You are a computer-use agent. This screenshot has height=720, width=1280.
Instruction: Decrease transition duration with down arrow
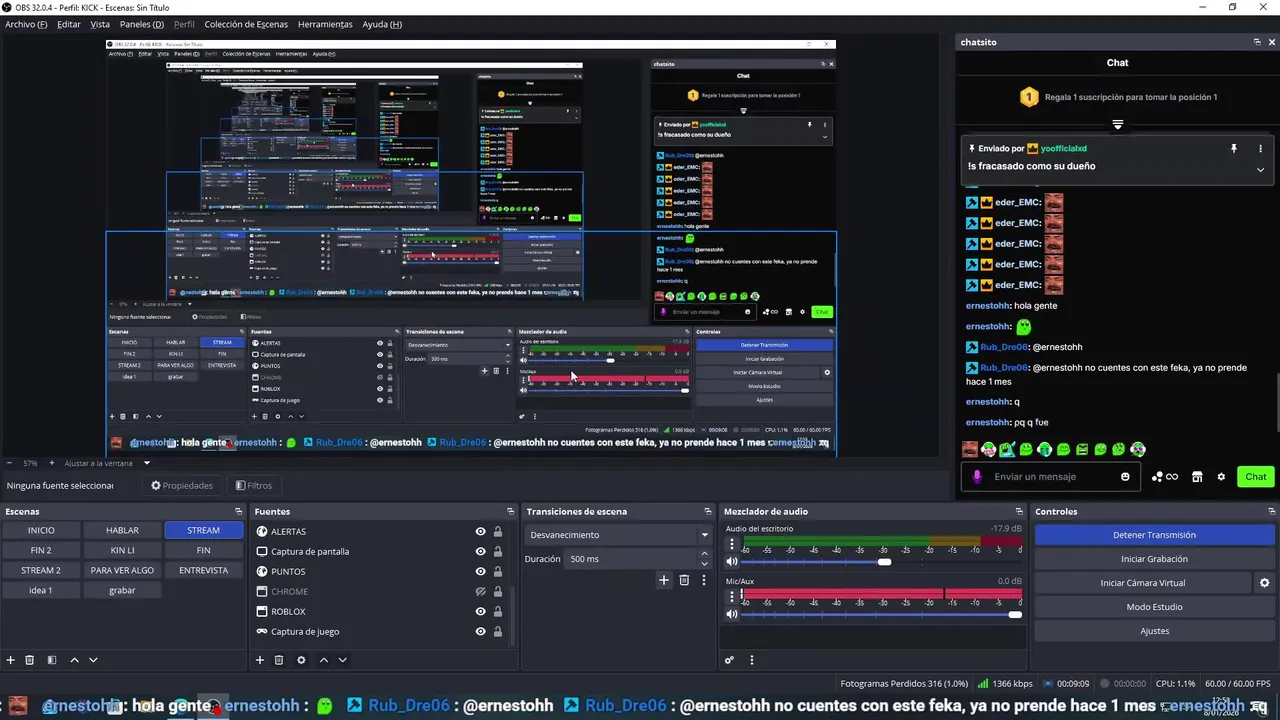point(704,564)
